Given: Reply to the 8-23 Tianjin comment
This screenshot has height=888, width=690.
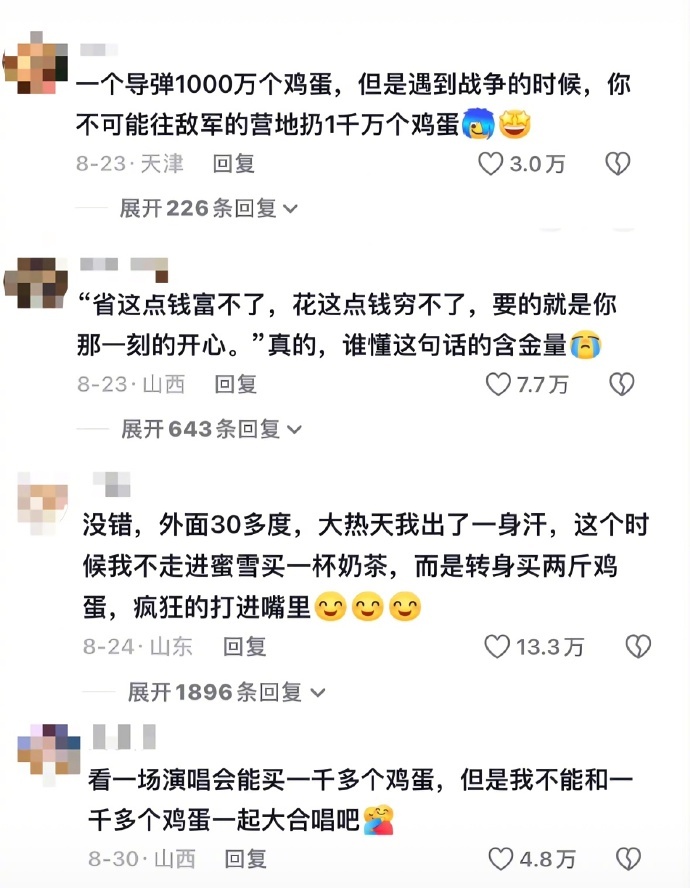Looking at the screenshot, I should tap(233, 164).
